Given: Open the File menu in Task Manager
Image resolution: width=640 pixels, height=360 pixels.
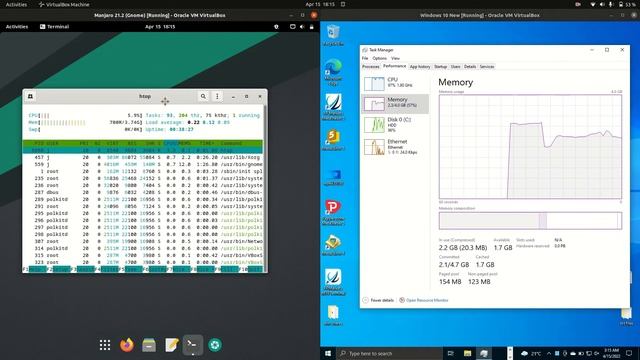Looking at the screenshot, I should [x=365, y=58].
